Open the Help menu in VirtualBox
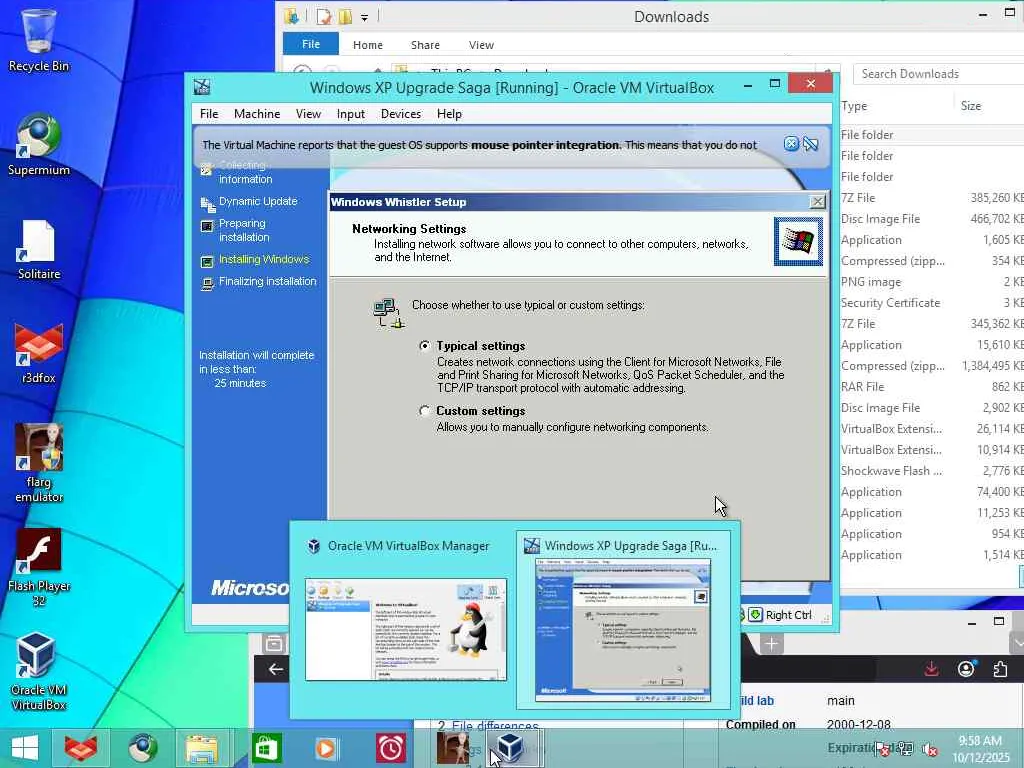 tap(449, 114)
